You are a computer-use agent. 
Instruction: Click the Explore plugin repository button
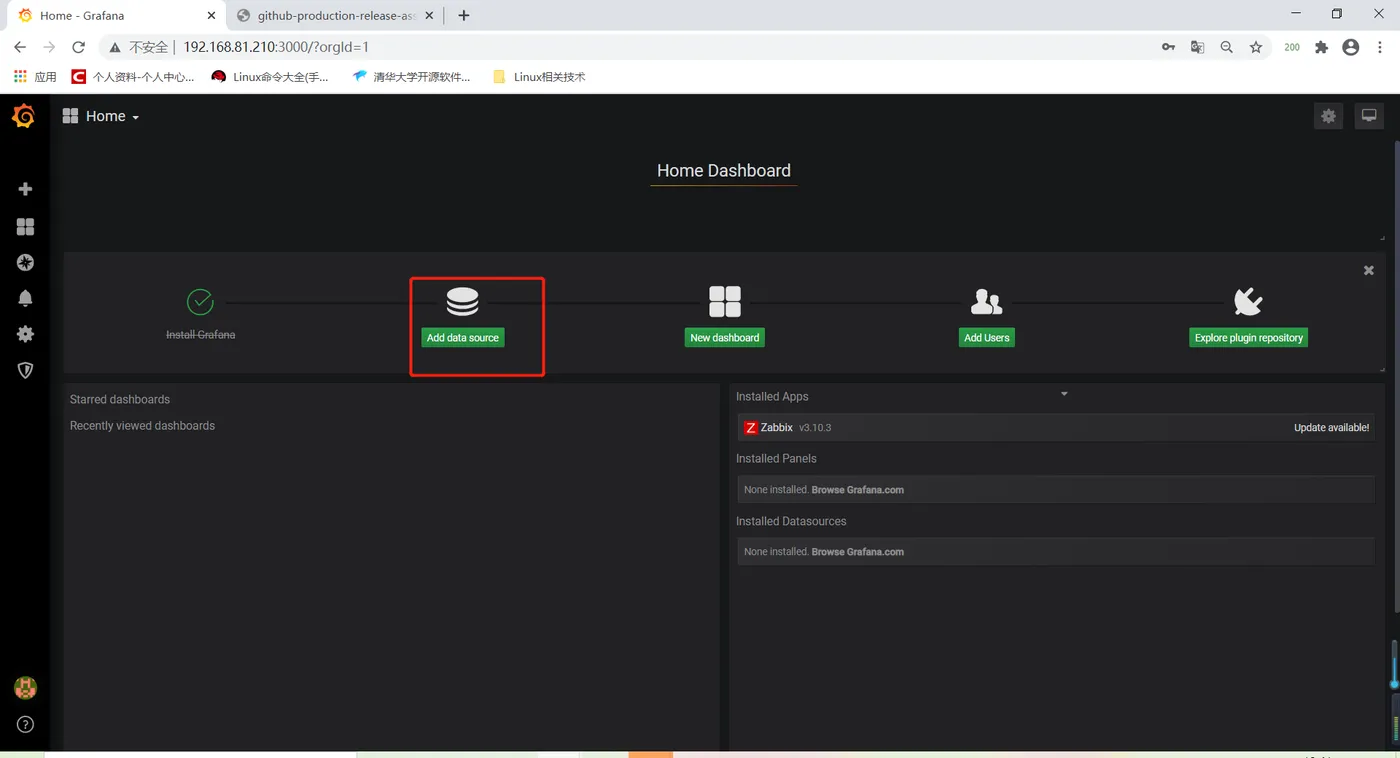point(1249,338)
